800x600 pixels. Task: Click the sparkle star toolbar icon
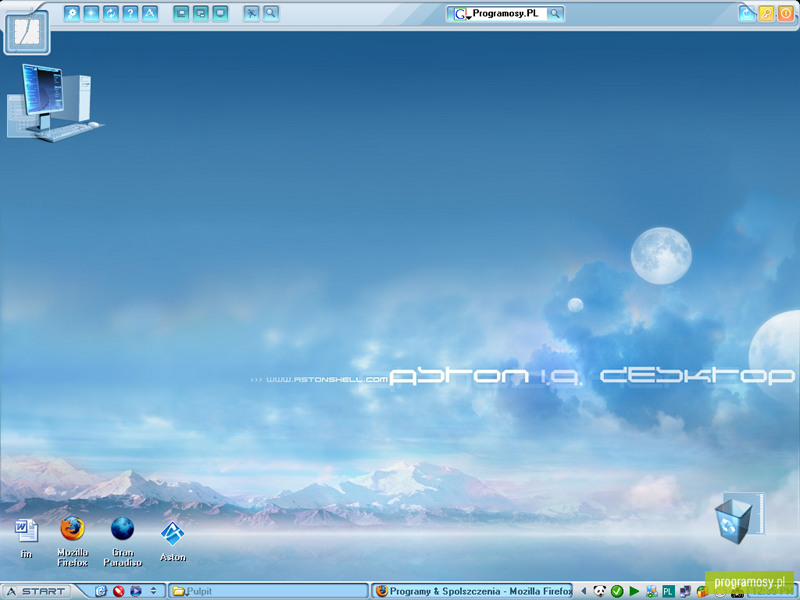tap(91, 13)
